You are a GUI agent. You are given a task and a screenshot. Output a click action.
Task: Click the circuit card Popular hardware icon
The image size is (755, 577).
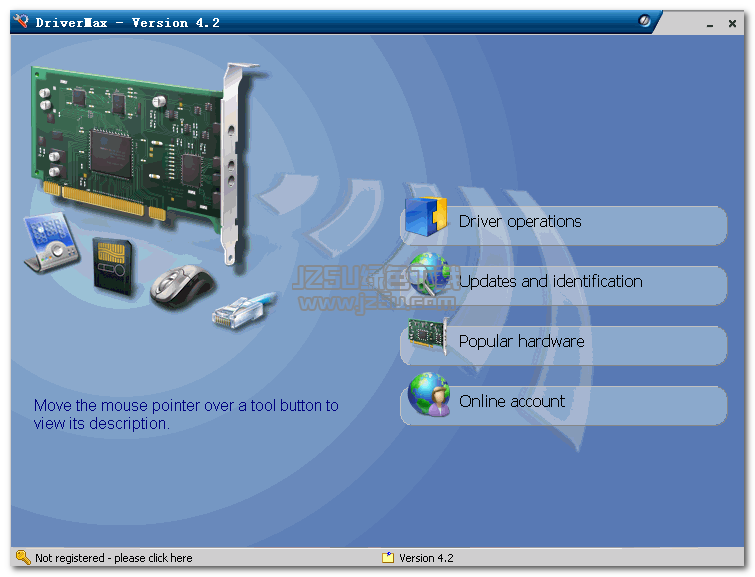tap(428, 335)
